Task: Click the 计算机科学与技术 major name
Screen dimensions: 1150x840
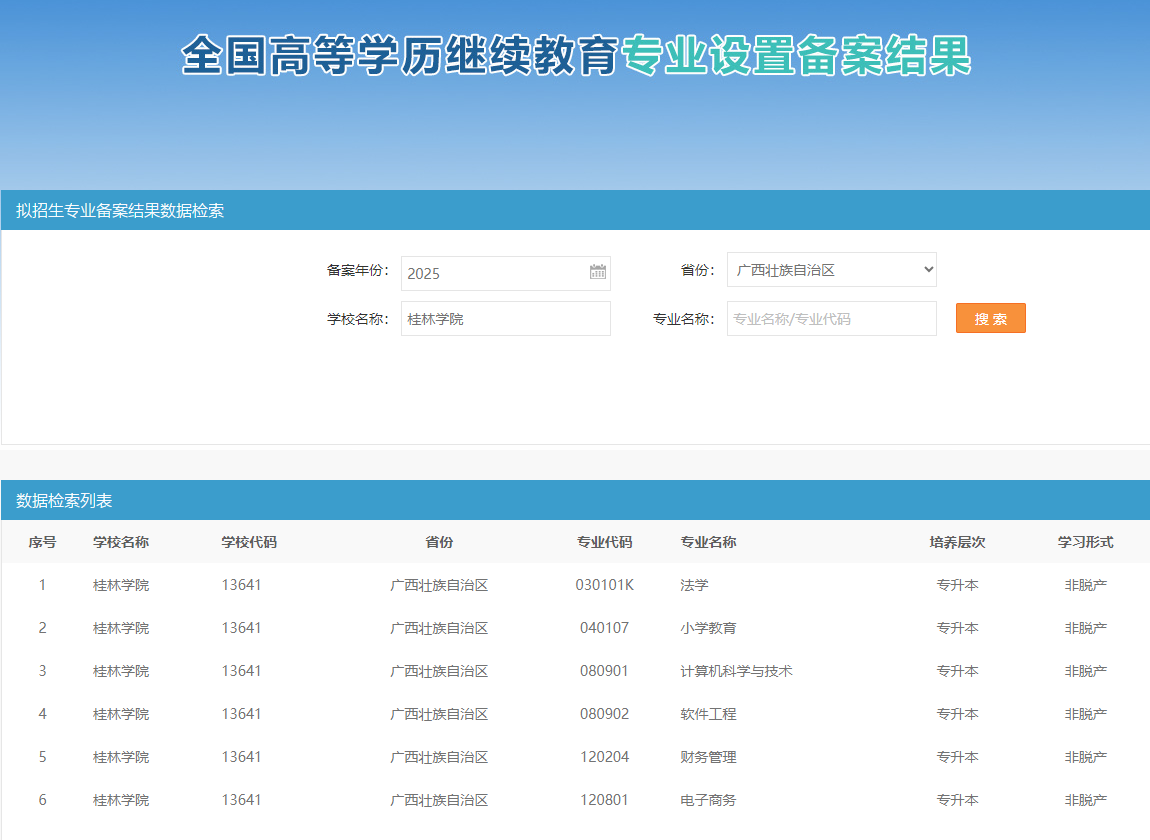Action: tap(736, 671)
